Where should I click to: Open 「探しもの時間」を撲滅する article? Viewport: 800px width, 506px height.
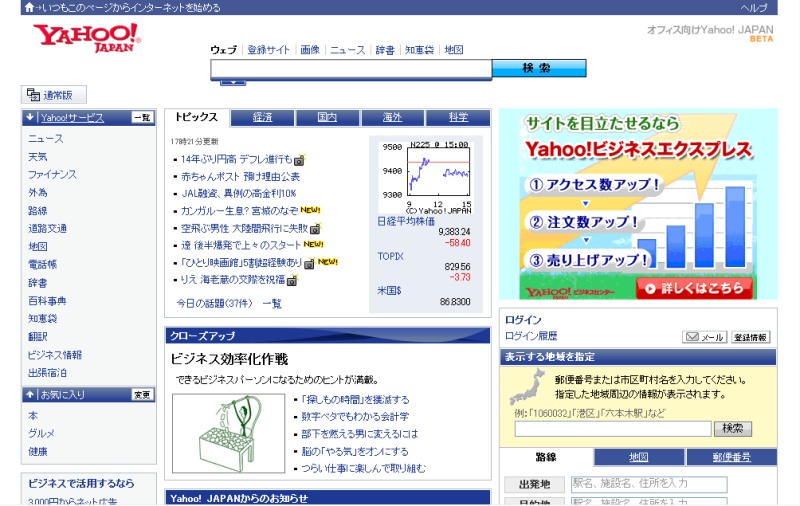point(355,399)
